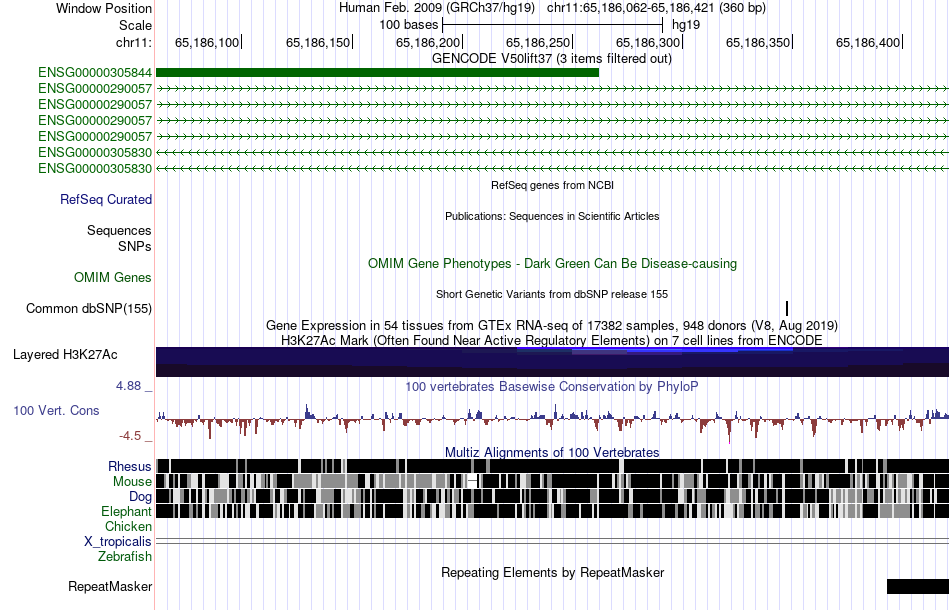Click the 65,186,150 ruler position
The image size is (950, 610).
point(318,42)
